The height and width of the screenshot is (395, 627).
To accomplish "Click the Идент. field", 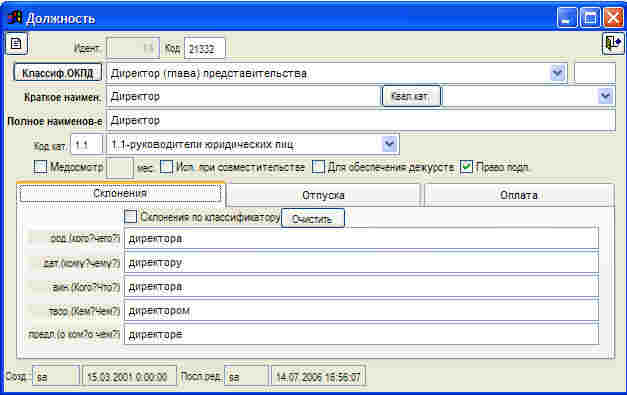I will pyautogui.click(x=134, y=49).
